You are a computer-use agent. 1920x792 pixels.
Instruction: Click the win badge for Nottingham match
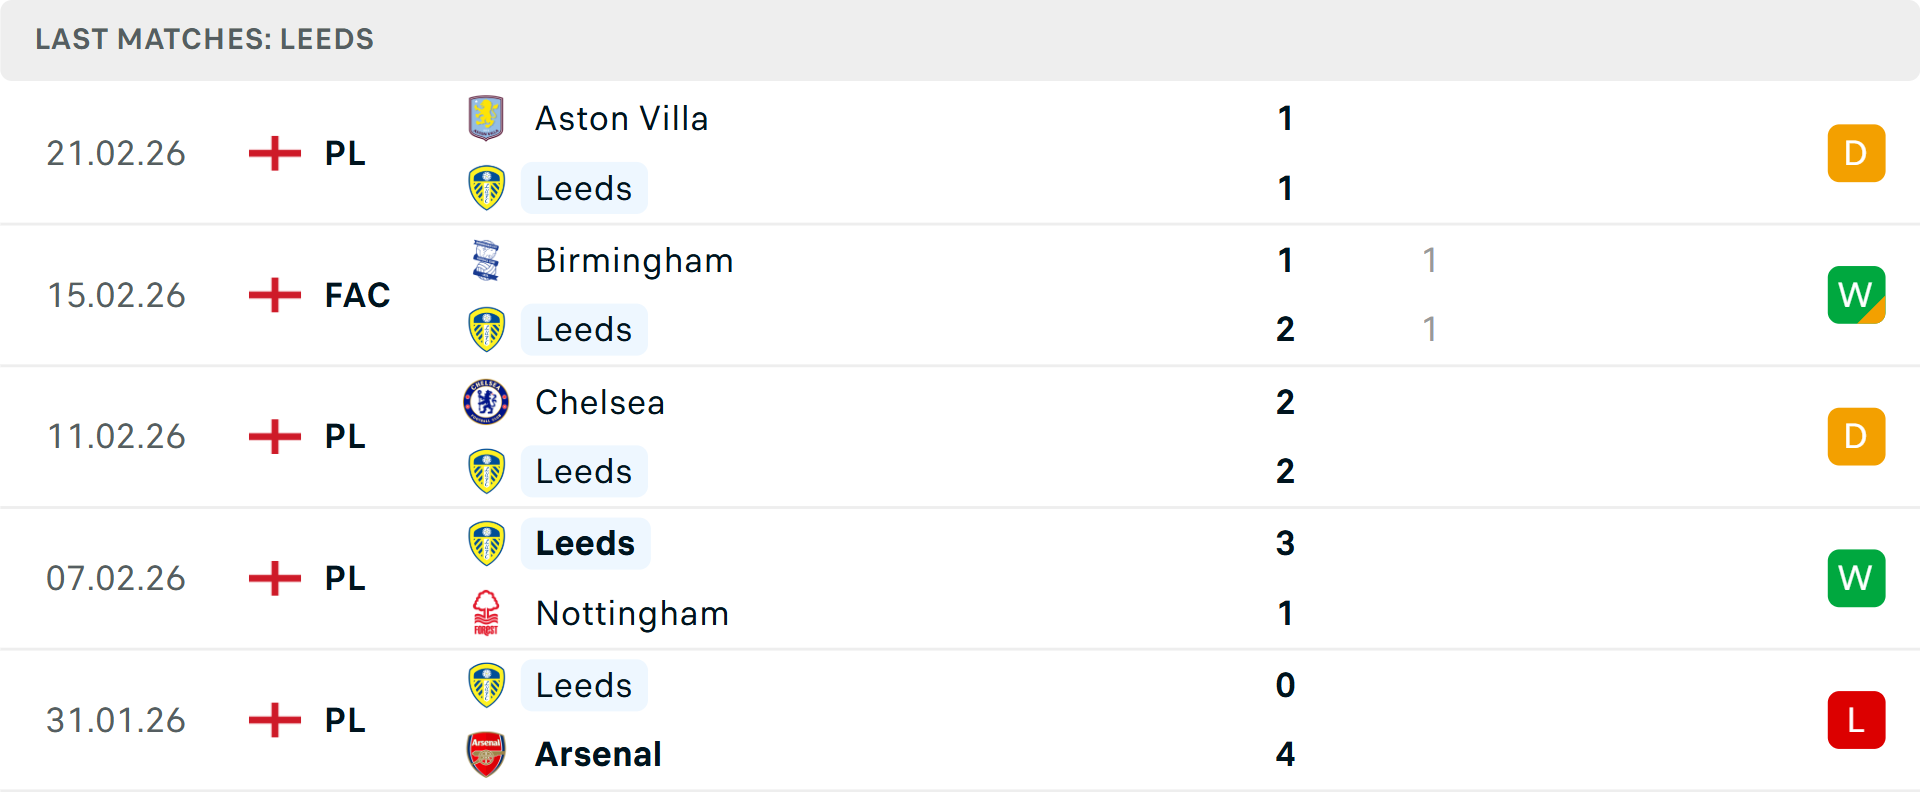(x=1856, y=578)
